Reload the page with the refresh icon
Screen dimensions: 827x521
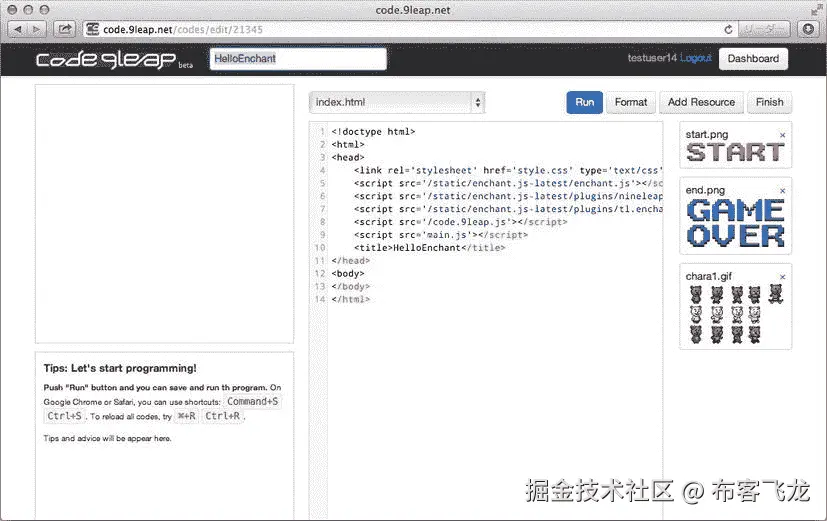(728, 30)
